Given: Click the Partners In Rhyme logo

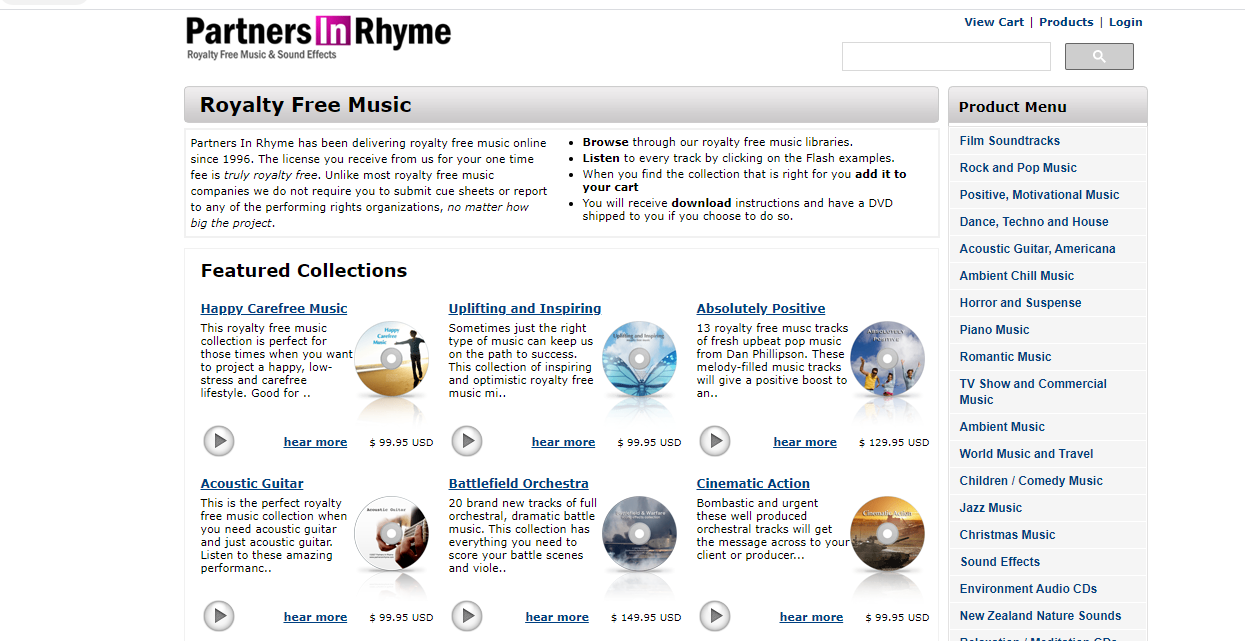Looking at the screenshot, I should 318,38.
